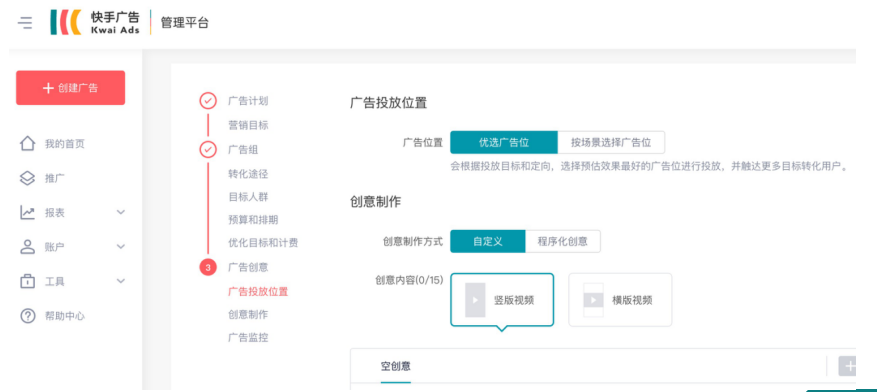Choose 横版视频 creative content card
This screenshot has height=392, width=877.
pyautogui.click(x=620, y=300)
